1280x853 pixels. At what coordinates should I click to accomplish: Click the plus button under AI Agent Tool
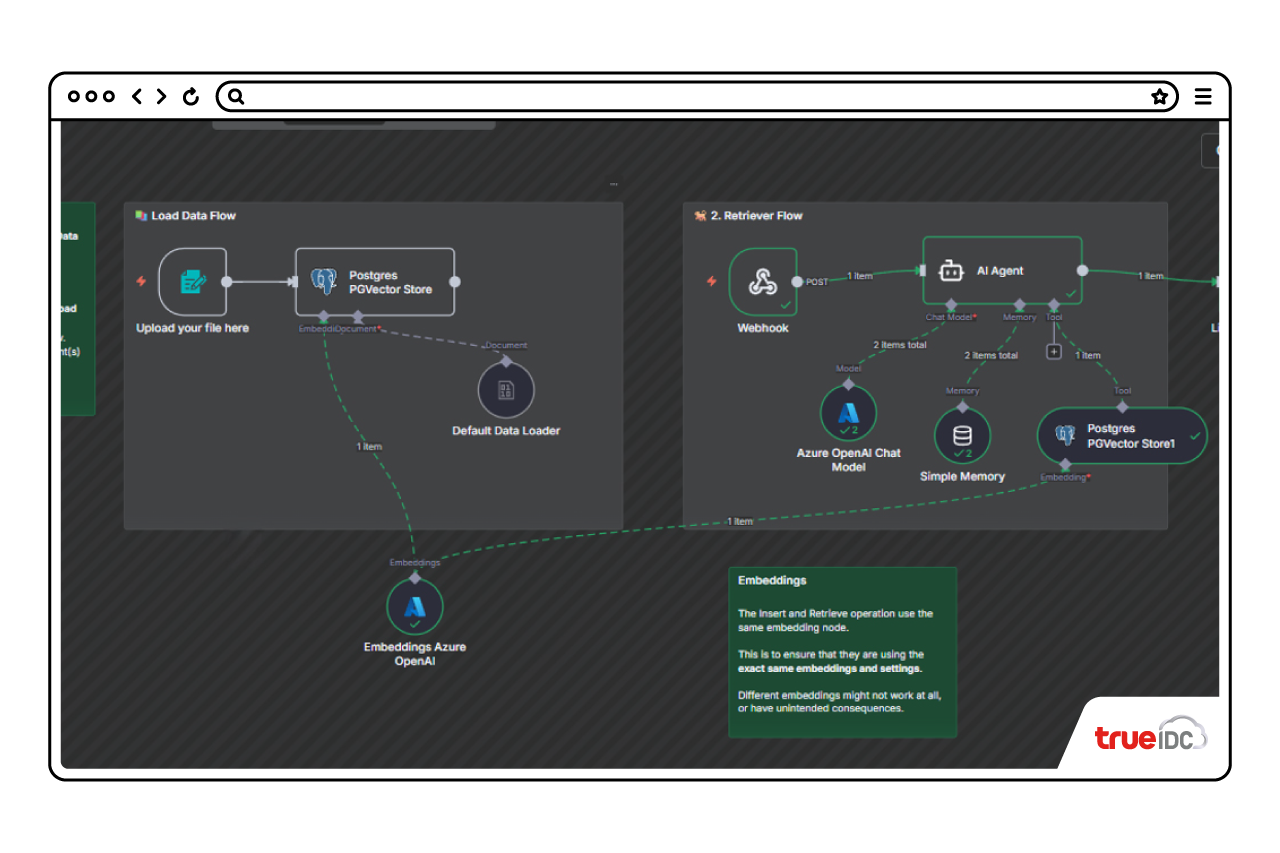click(1053, 351)
